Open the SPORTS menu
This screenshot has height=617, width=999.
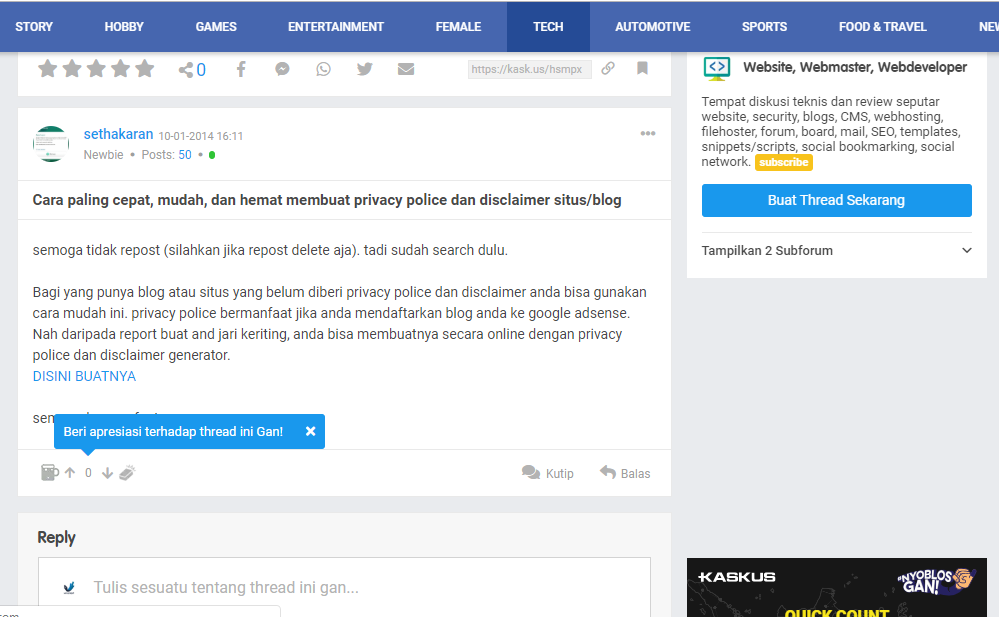pyautogui.click(x=764, y=27)
